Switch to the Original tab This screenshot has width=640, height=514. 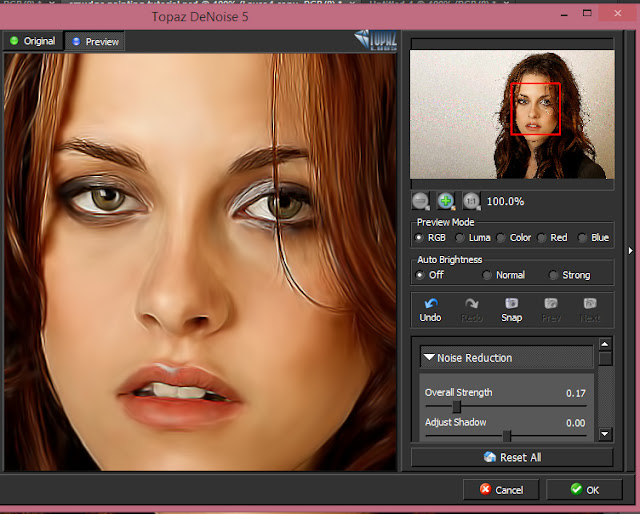33,41
